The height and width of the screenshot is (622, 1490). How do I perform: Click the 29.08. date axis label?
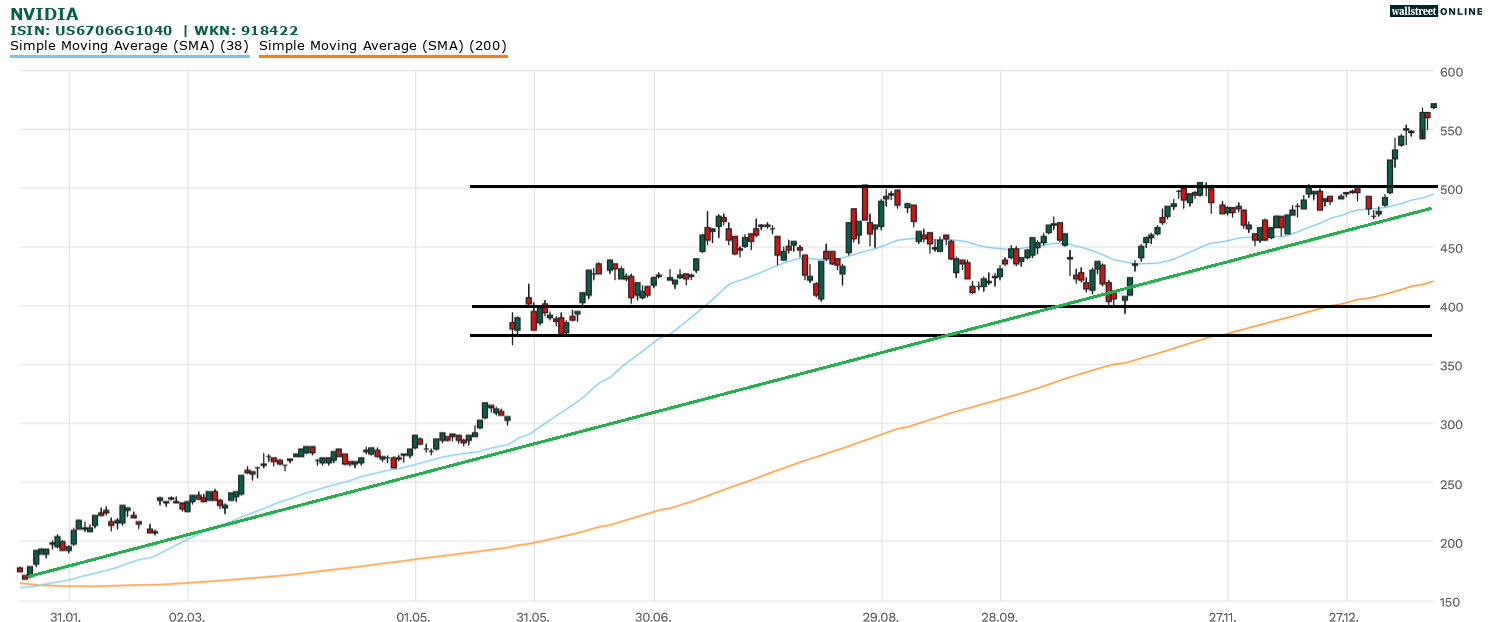click(880, 616)
